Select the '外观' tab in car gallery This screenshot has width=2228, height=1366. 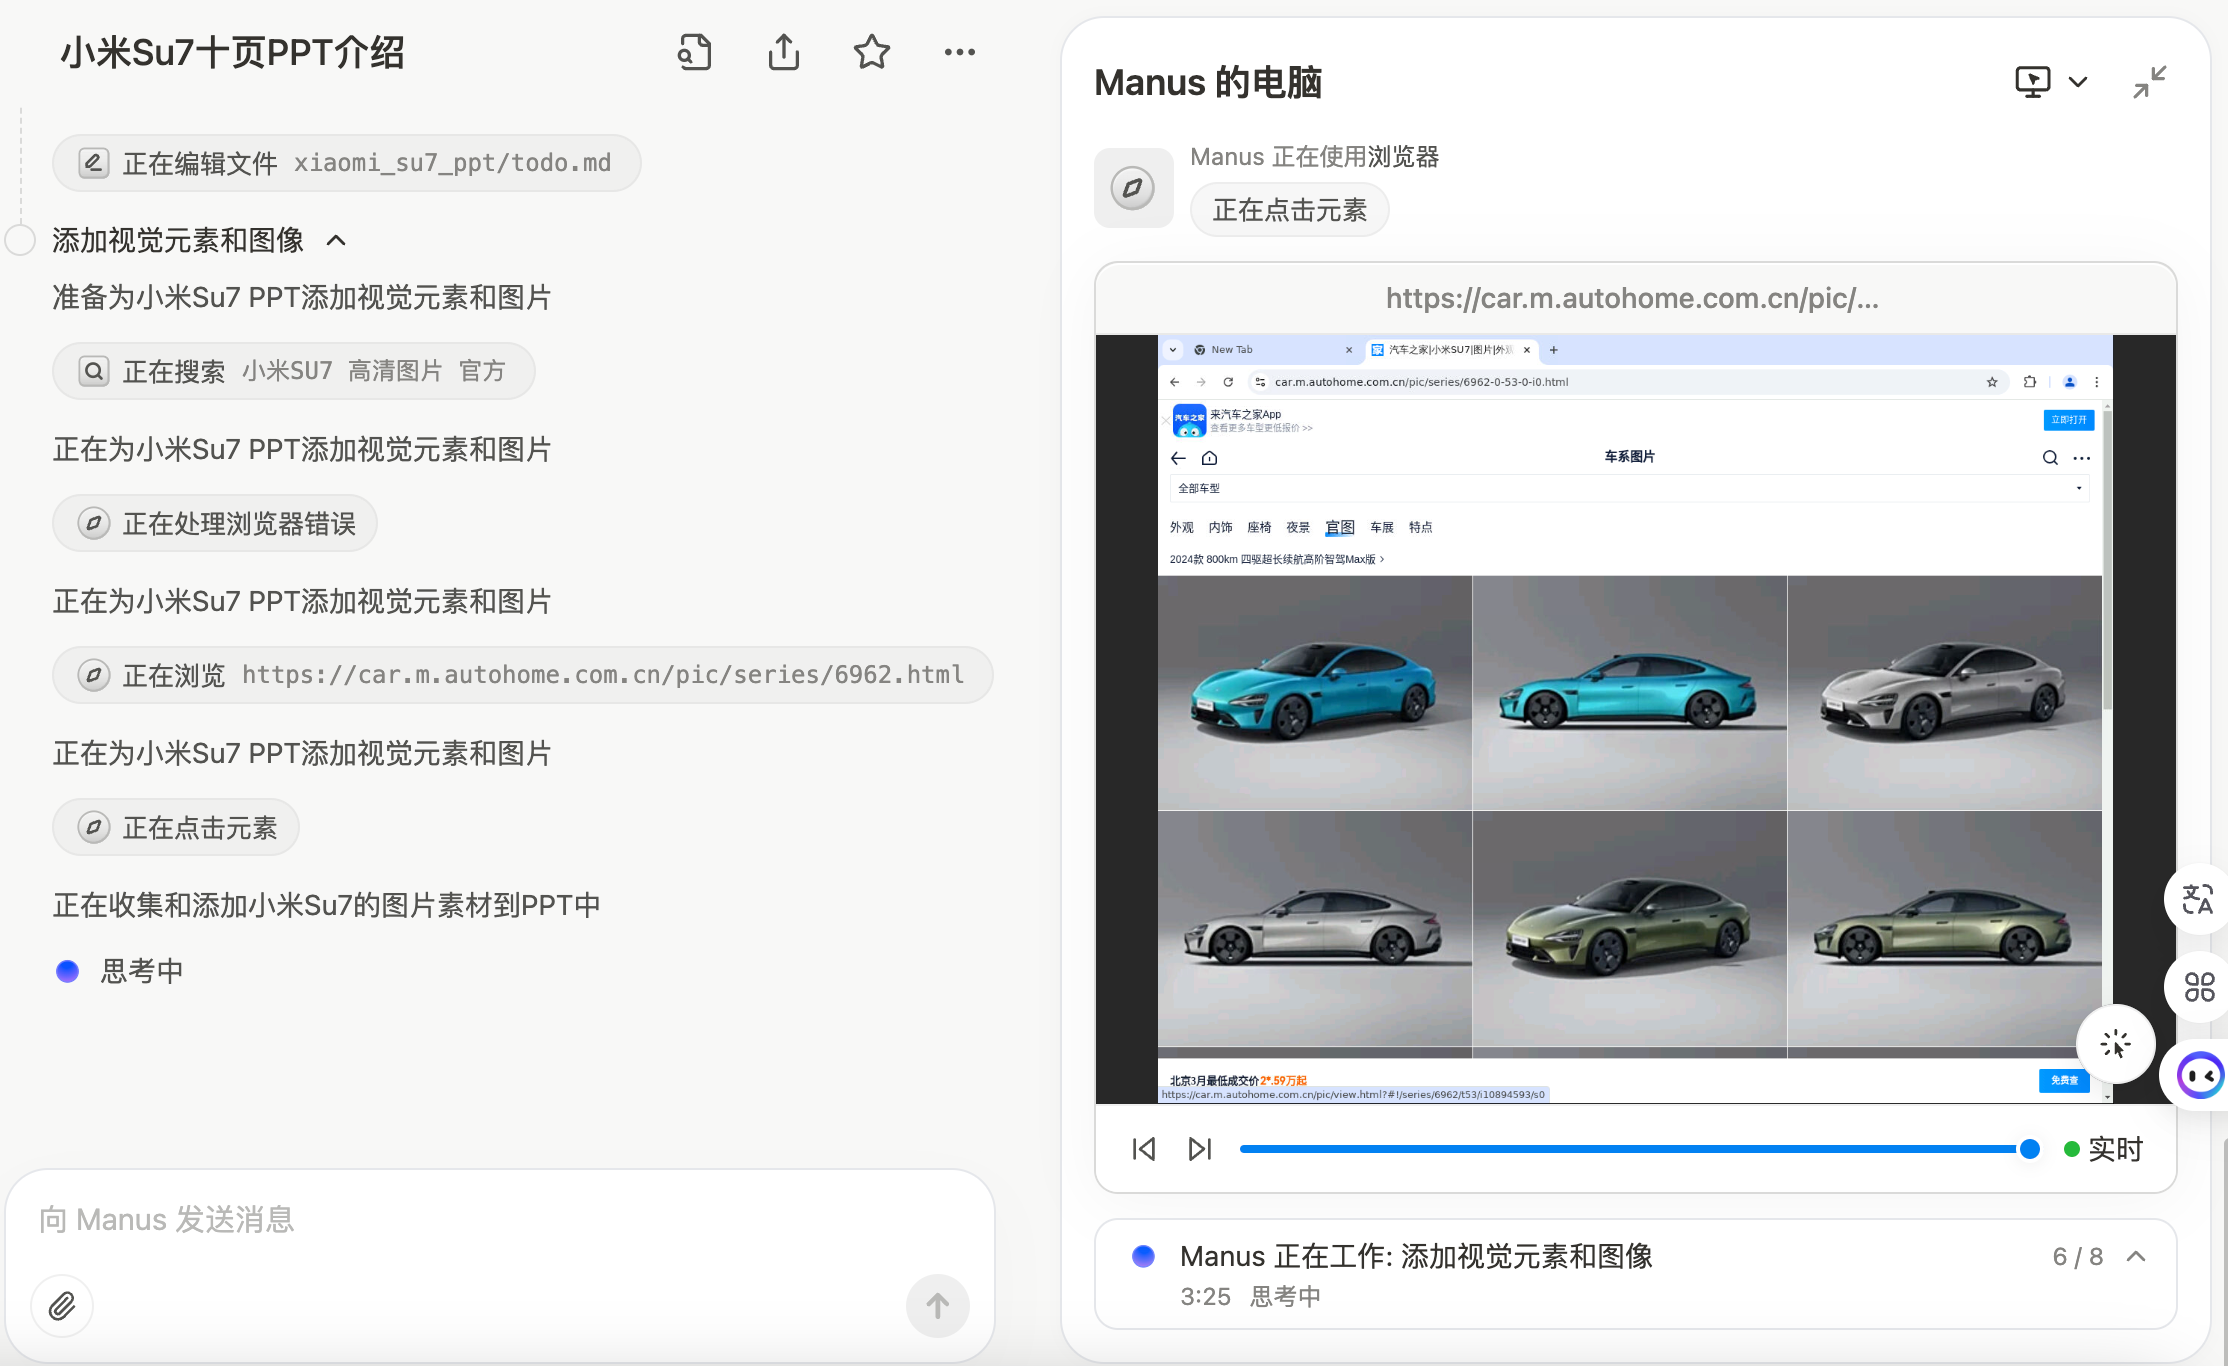coord(1182,527)
